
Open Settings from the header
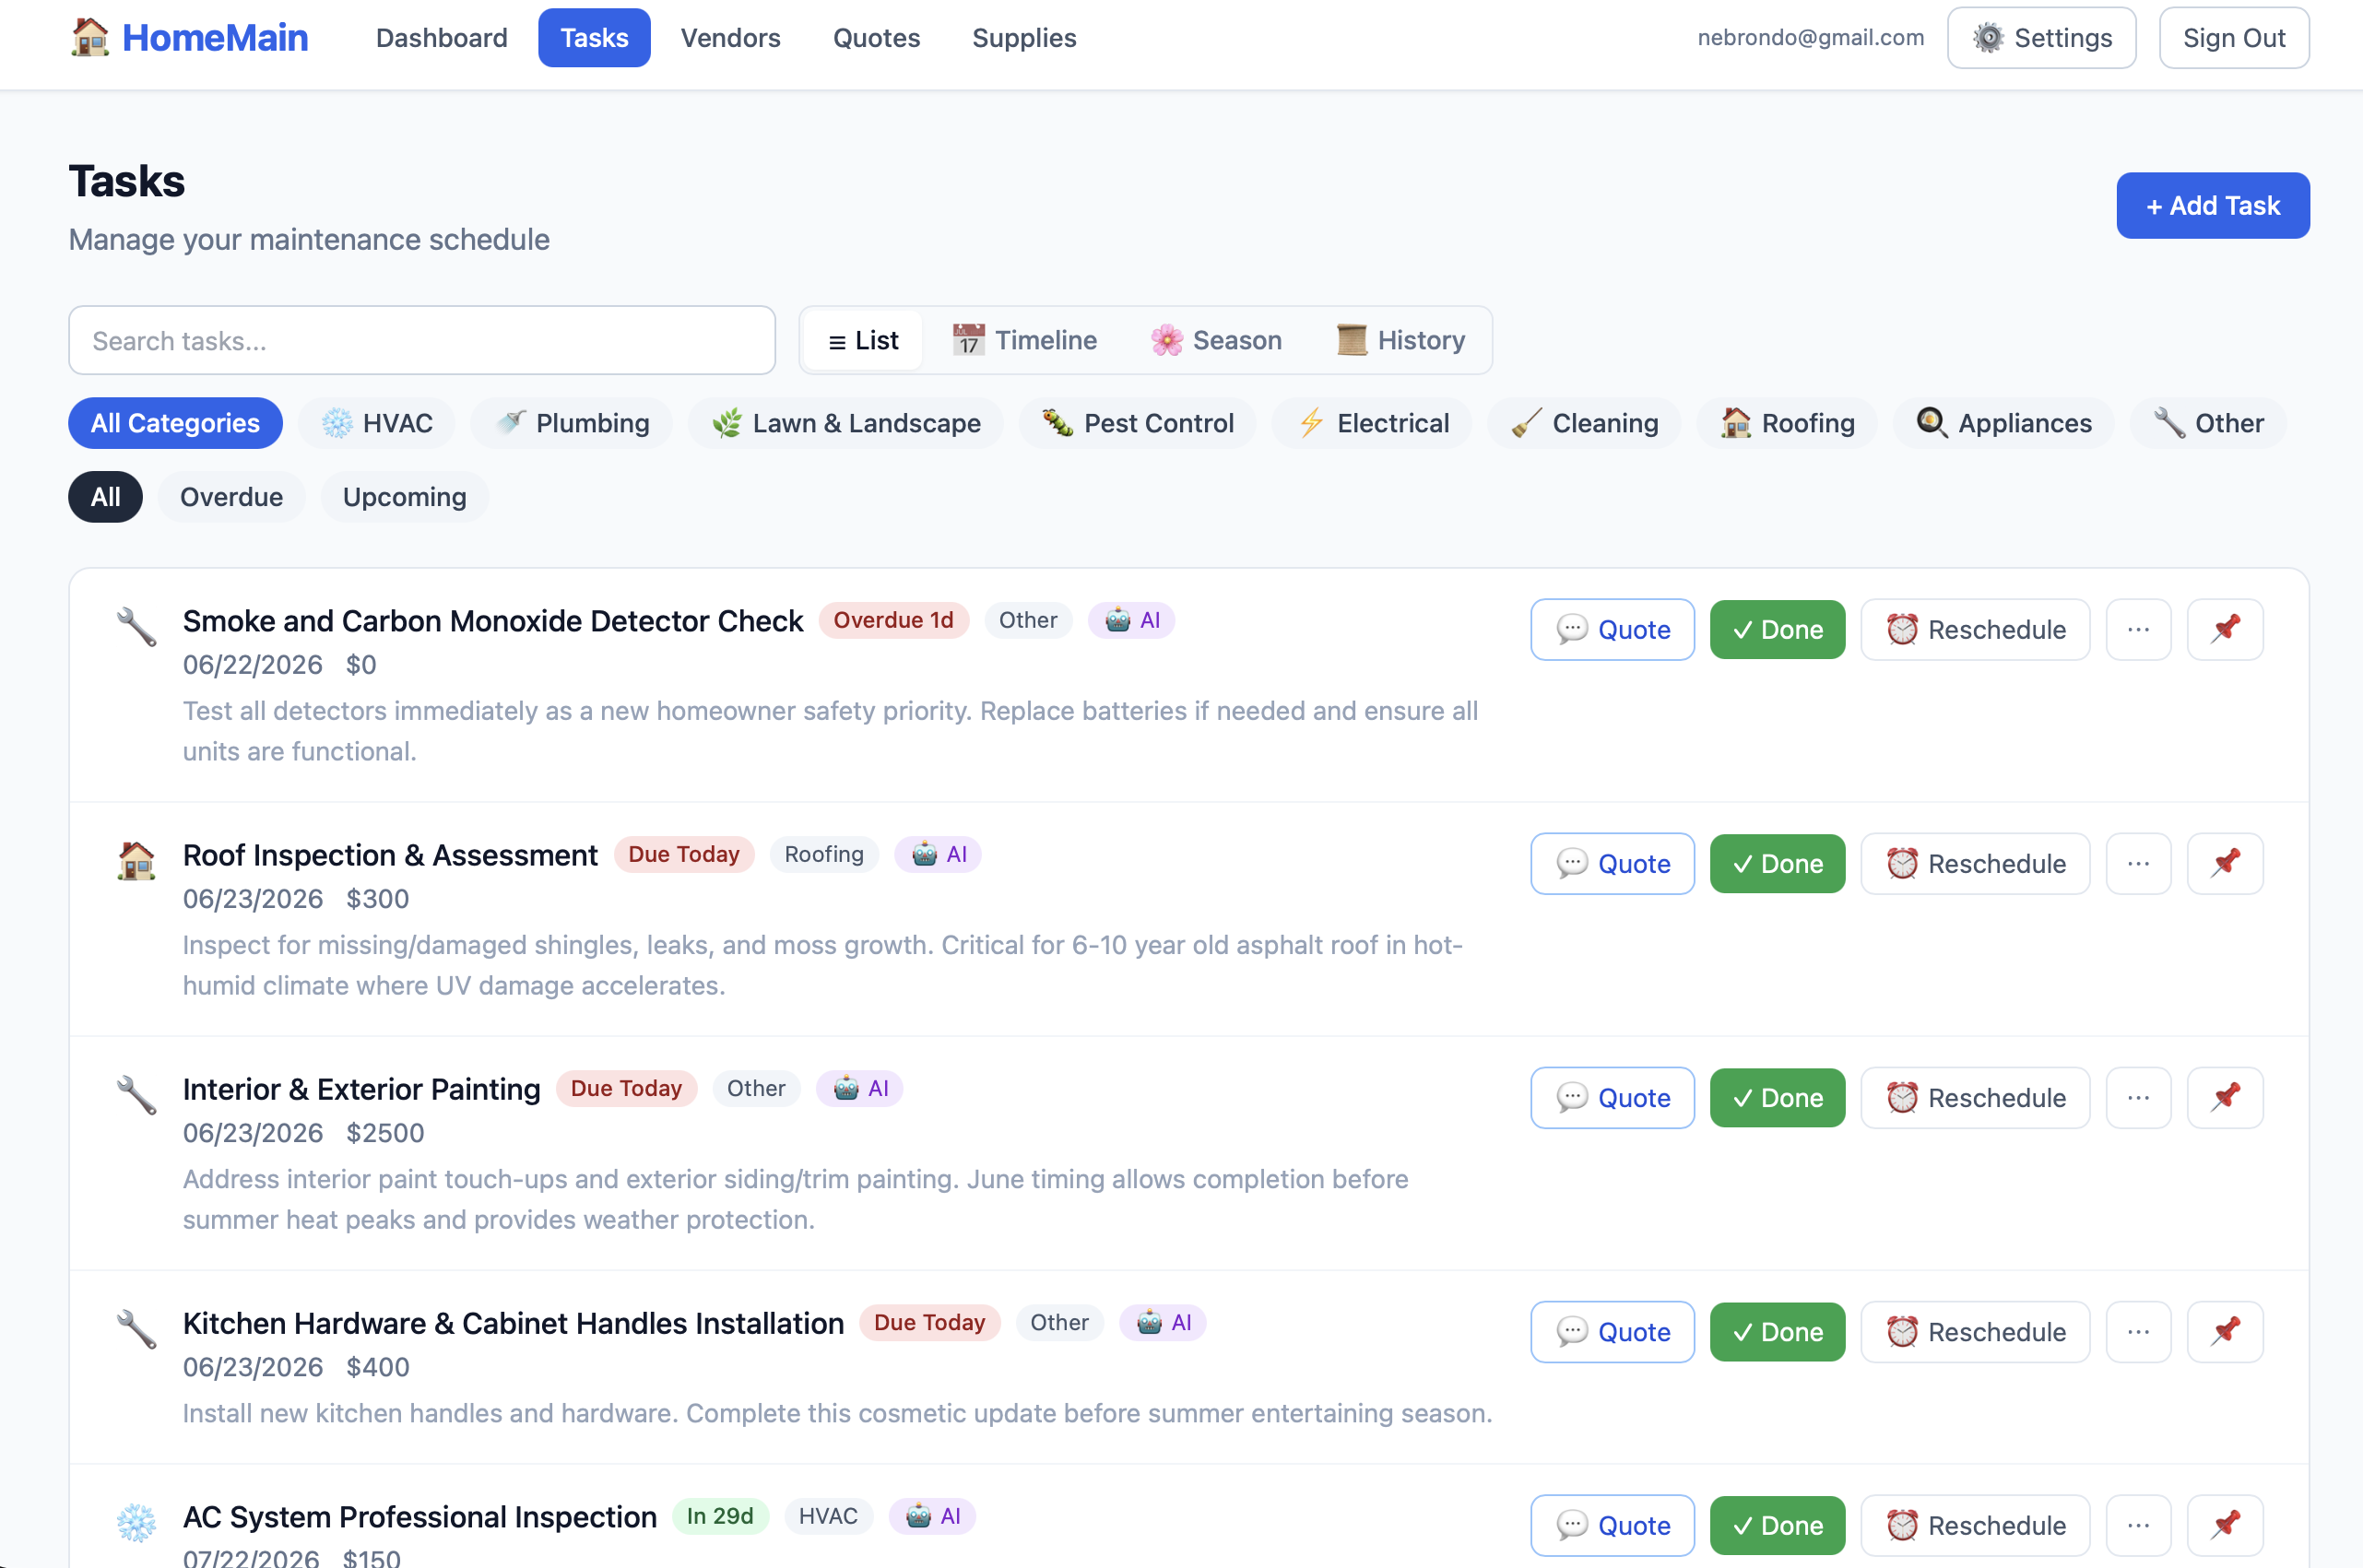click(2041, 38)
